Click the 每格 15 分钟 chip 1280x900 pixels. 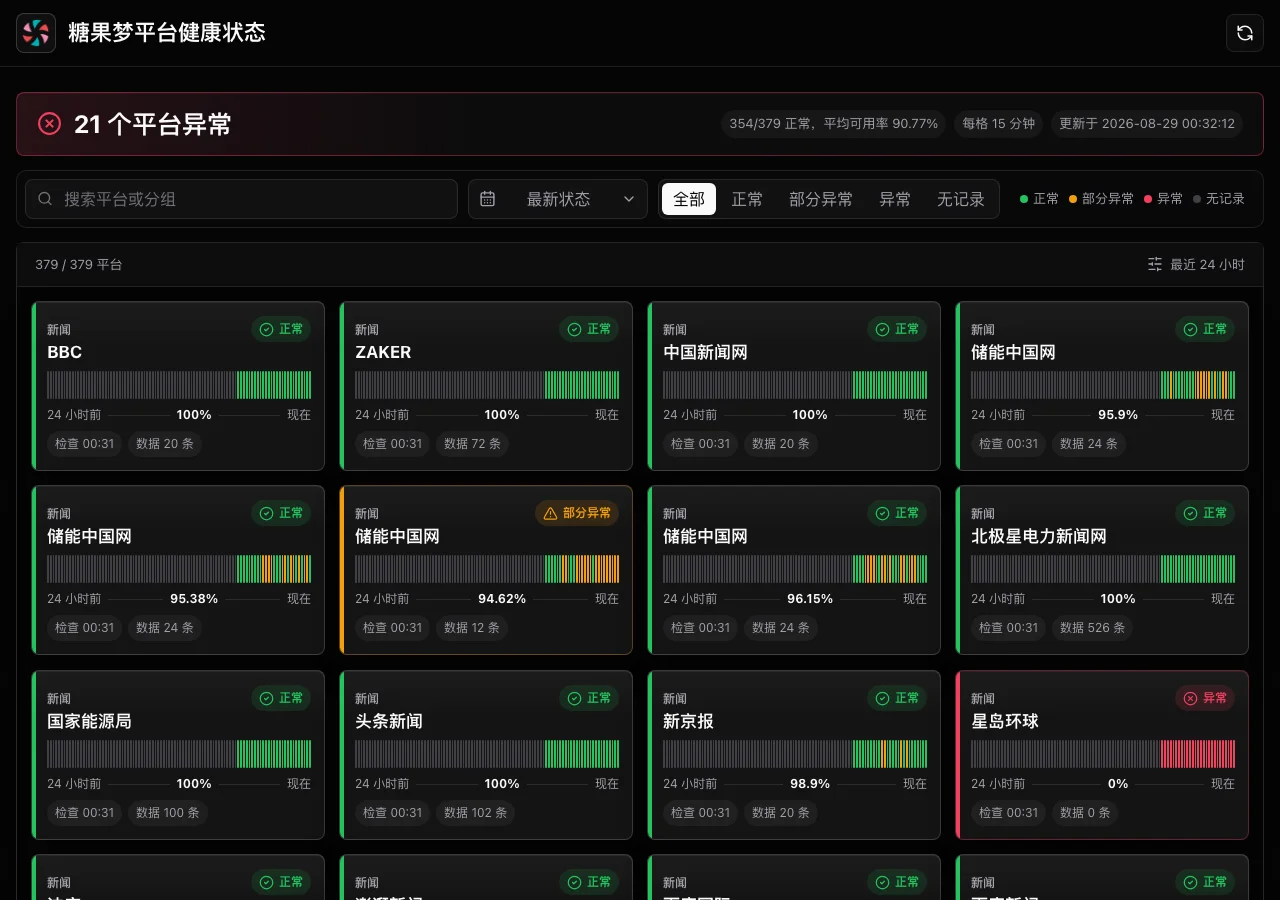(998, 124)
